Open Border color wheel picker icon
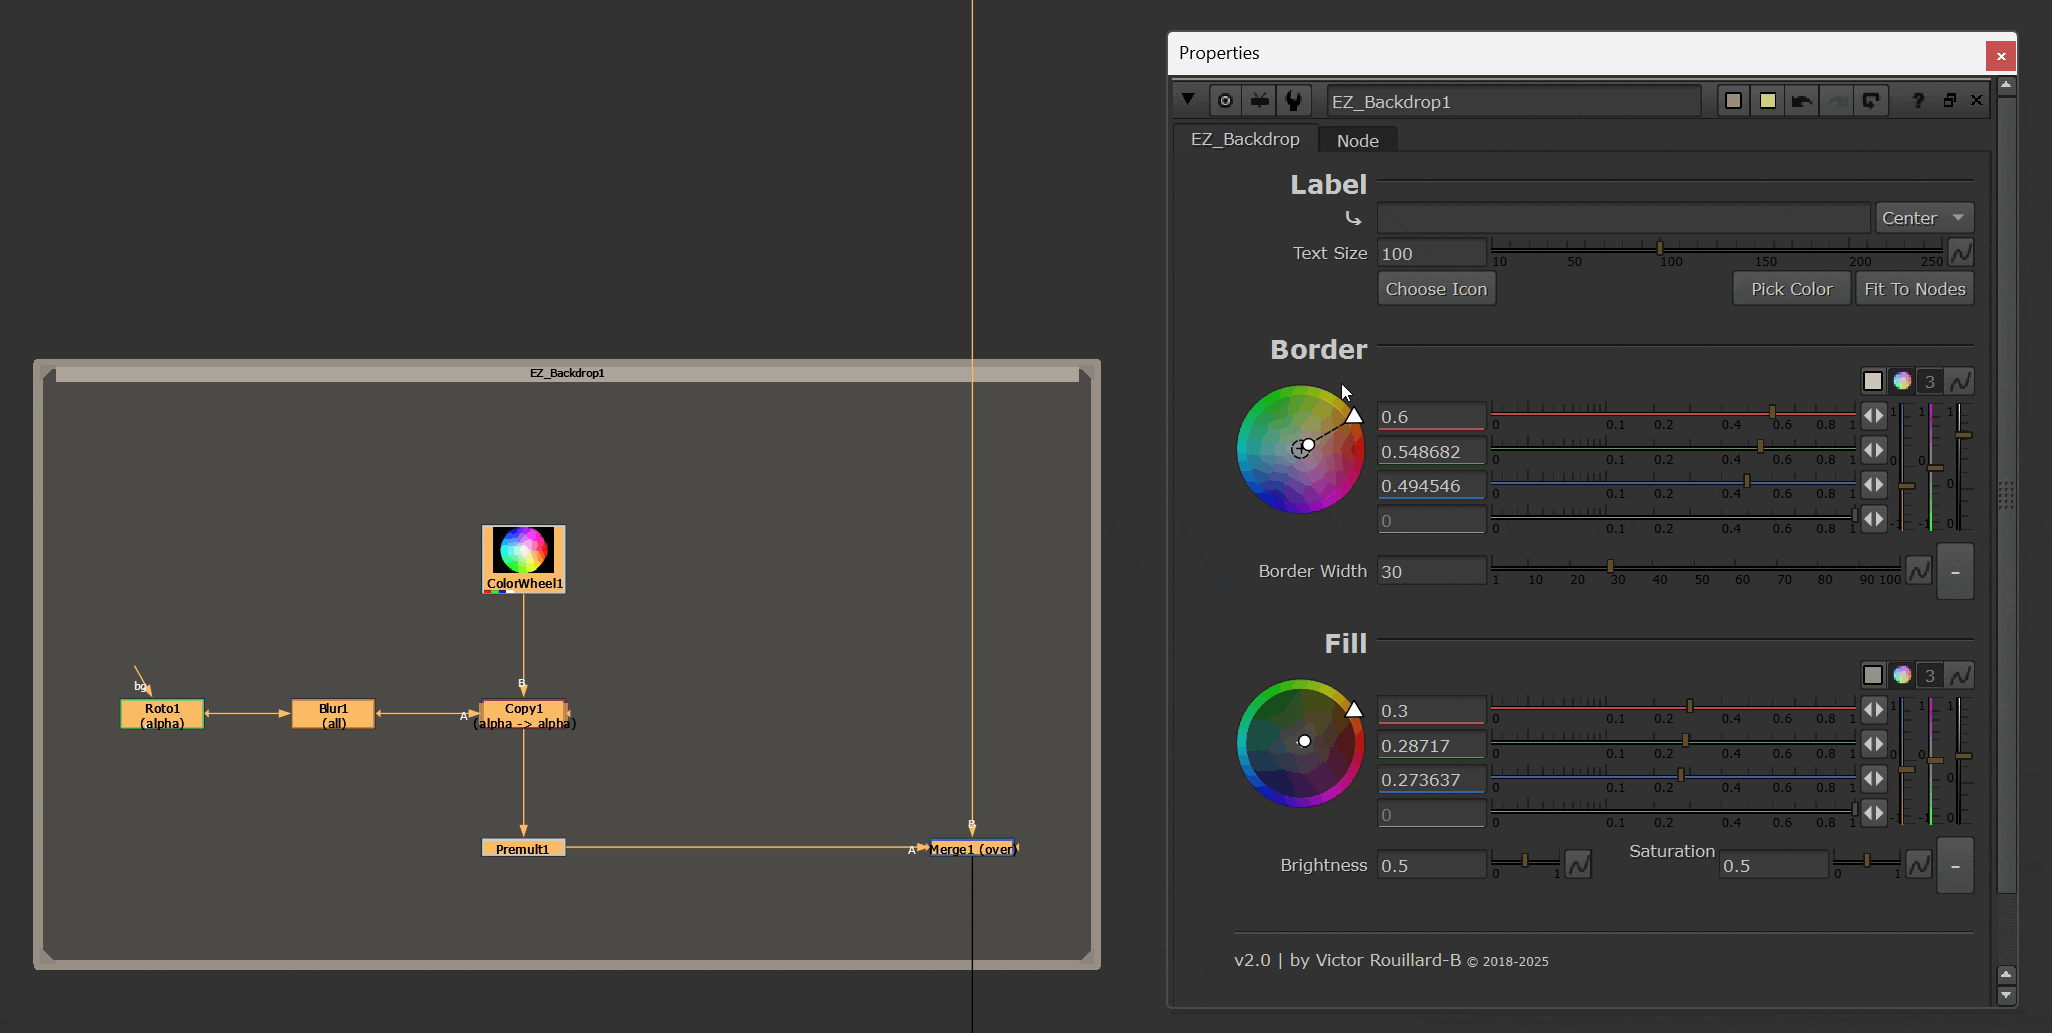The width and height of the screenshot is (2052, 1033). tap(1902, 381)
